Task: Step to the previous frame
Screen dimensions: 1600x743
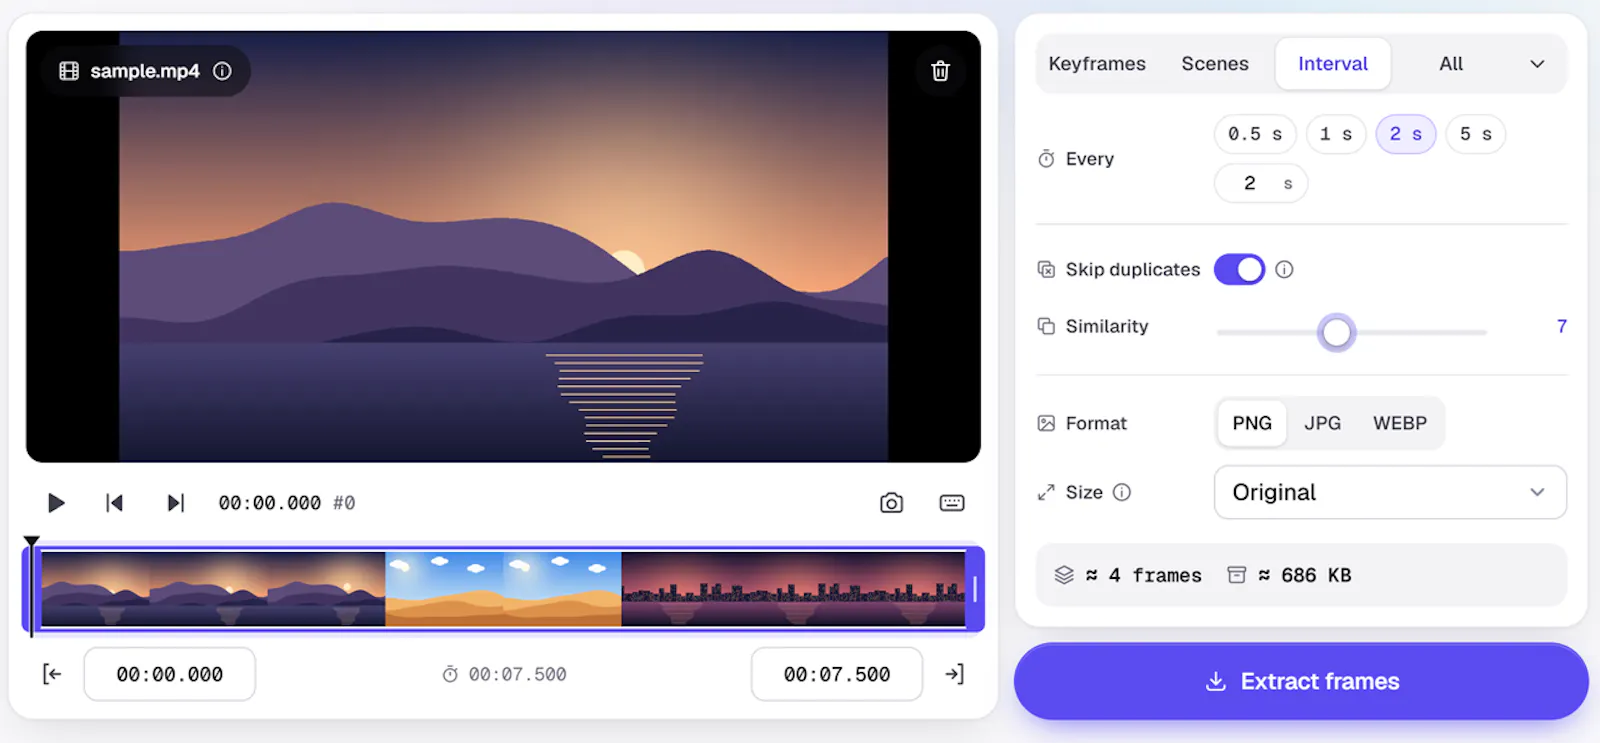Action: (x=115, y=503)
